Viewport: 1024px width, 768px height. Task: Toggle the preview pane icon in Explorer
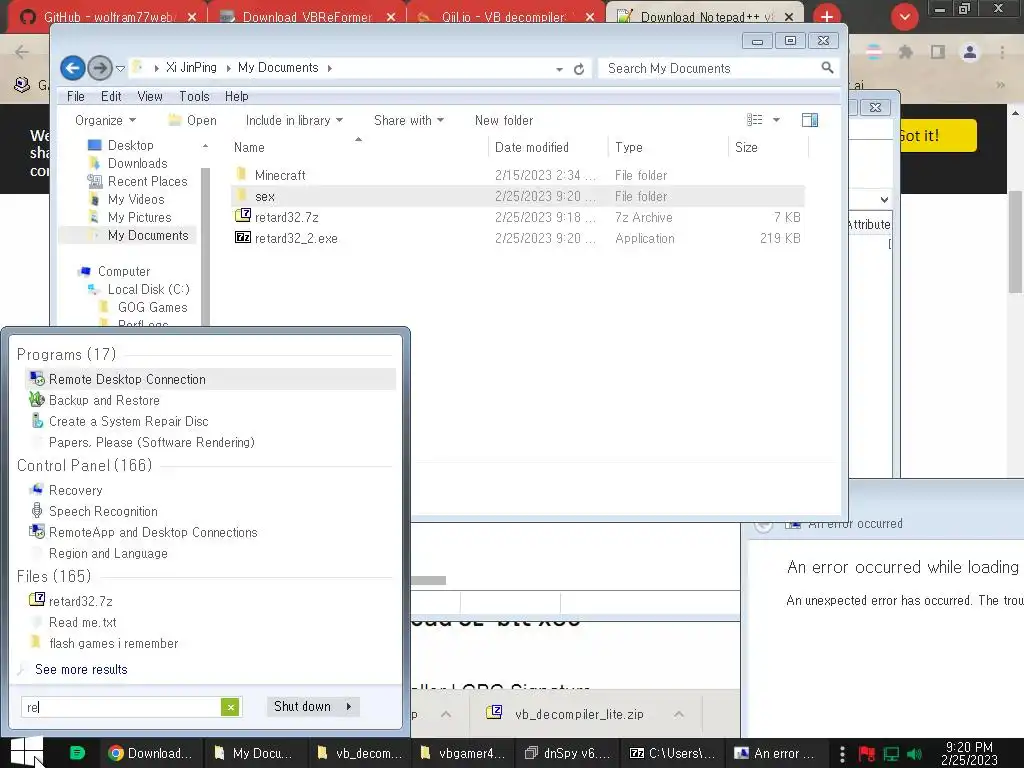click(810, 120)
